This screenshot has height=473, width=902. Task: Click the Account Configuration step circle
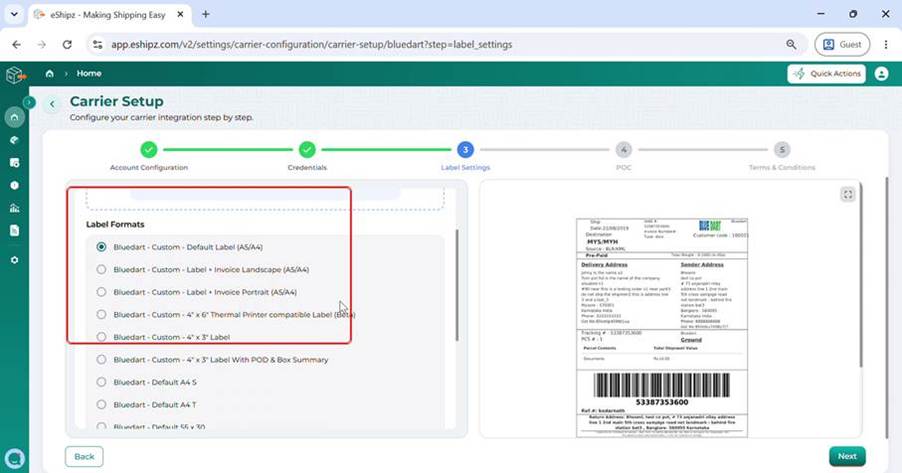pyautogui.click(x=148, y=150)
